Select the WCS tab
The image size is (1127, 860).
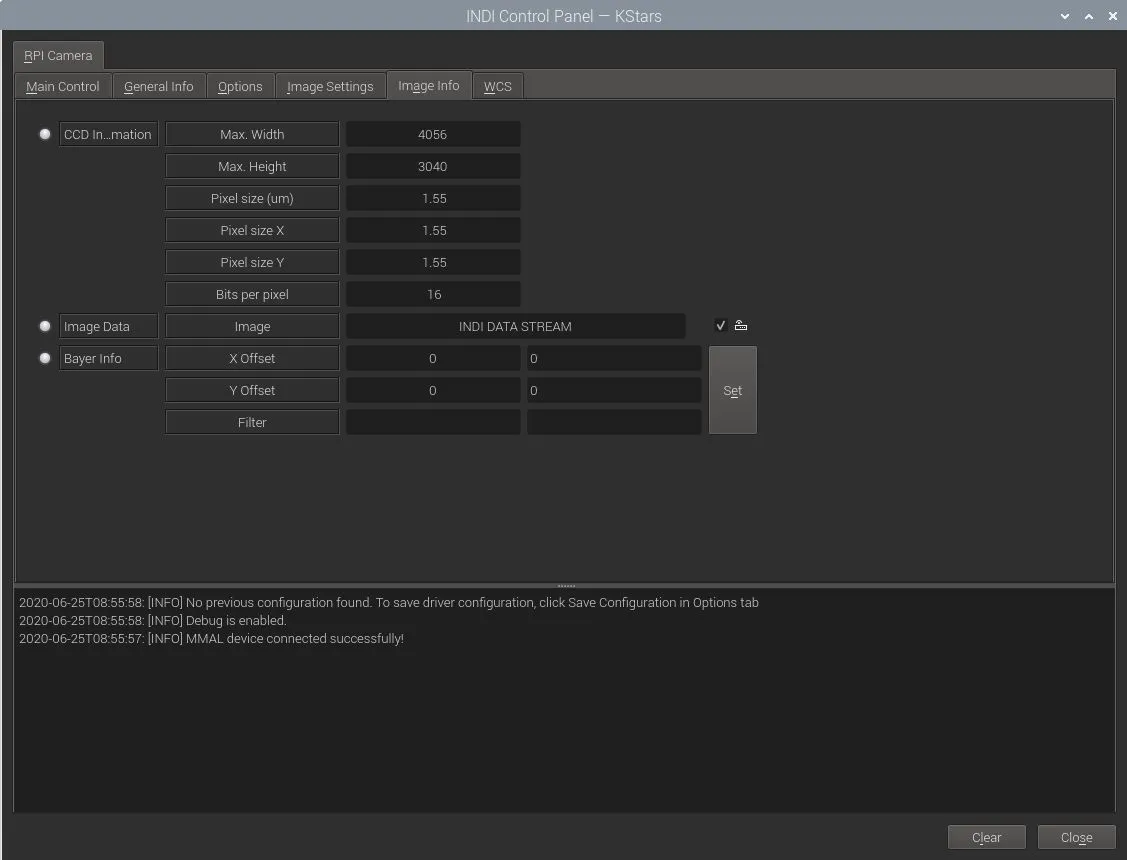[497, 86]
